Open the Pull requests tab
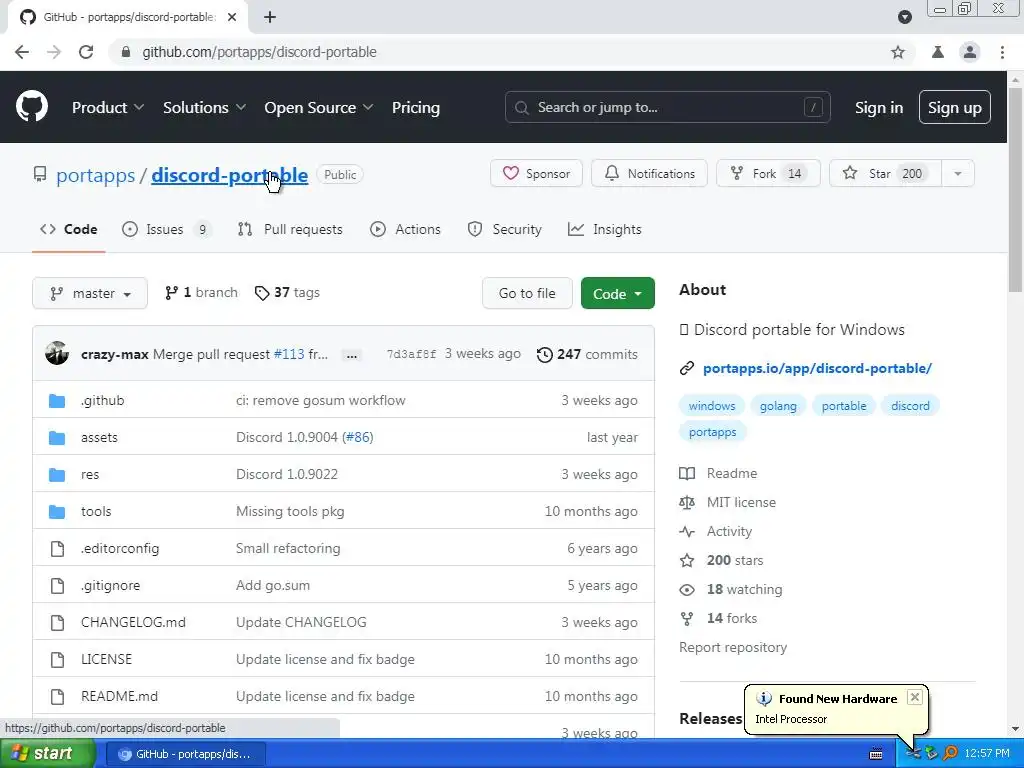Viewport: 1024px width, 768px height. pos(290,229)
